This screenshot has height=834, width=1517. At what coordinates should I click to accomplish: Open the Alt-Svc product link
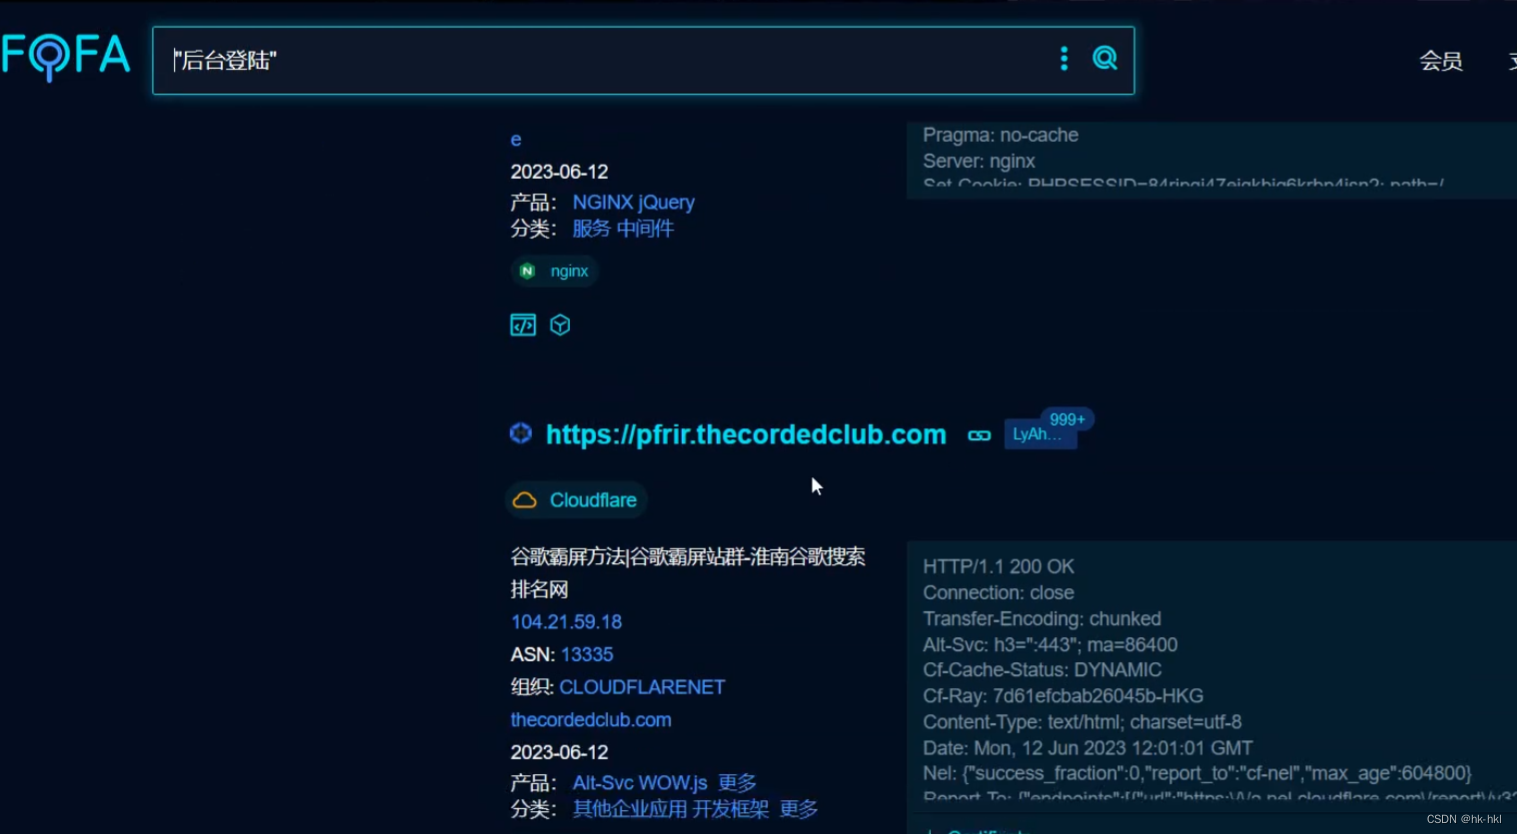coord(604,783)
